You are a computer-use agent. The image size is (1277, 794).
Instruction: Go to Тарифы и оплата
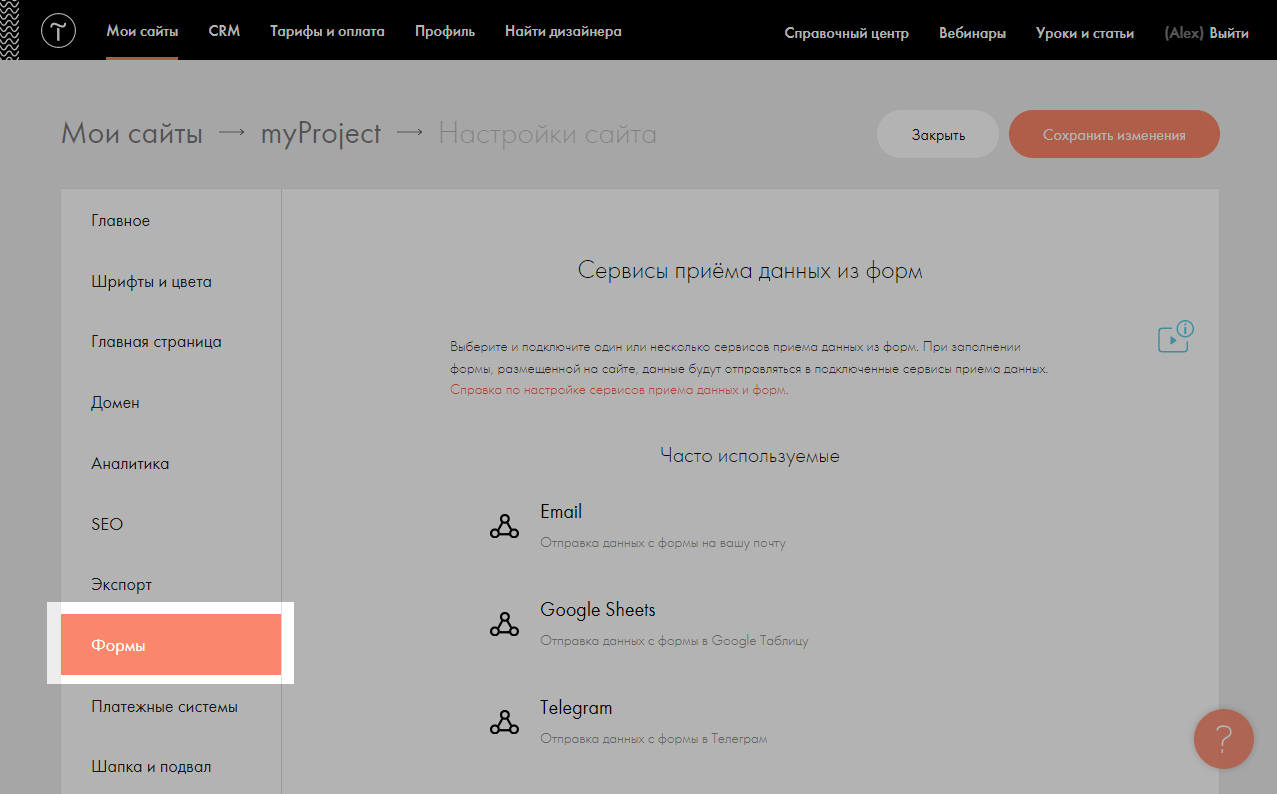point(327,32)
